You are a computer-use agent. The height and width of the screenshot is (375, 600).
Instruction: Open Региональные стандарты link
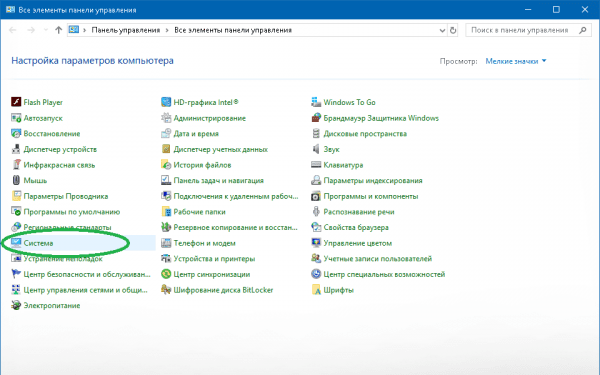67,227
